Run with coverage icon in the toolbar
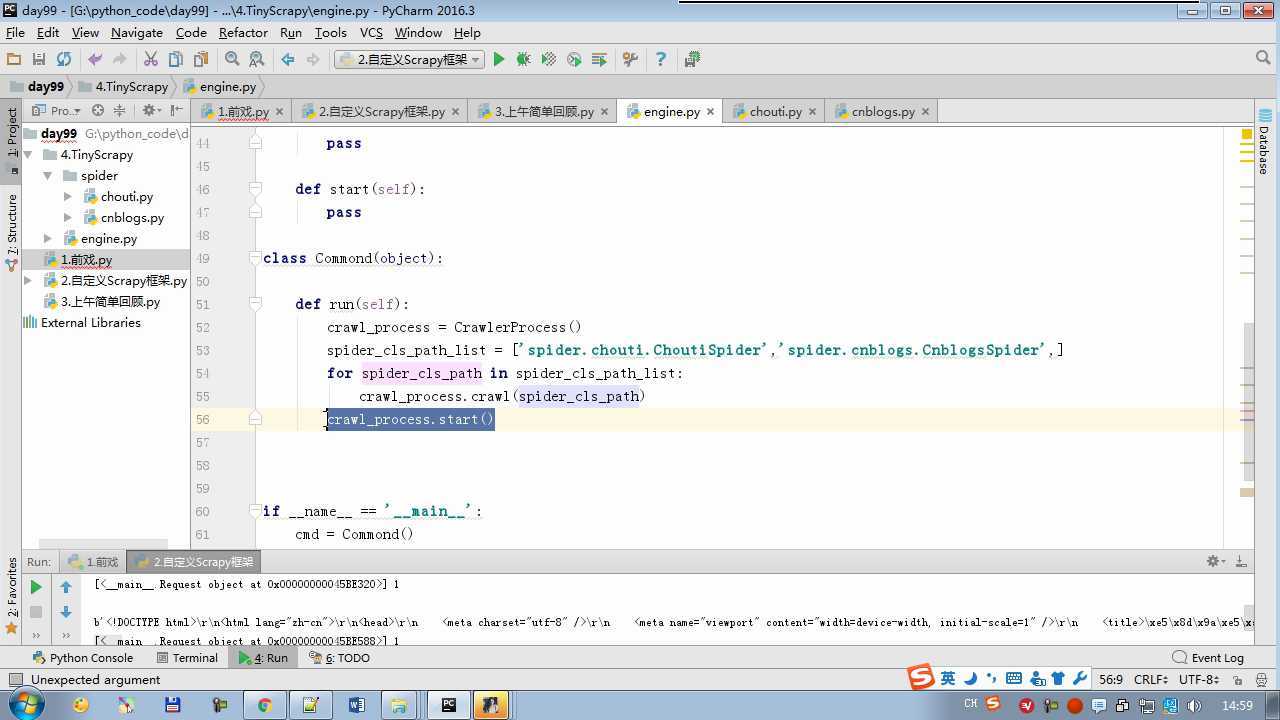The width and height of the screenshot is (1280, 720). 548,60
